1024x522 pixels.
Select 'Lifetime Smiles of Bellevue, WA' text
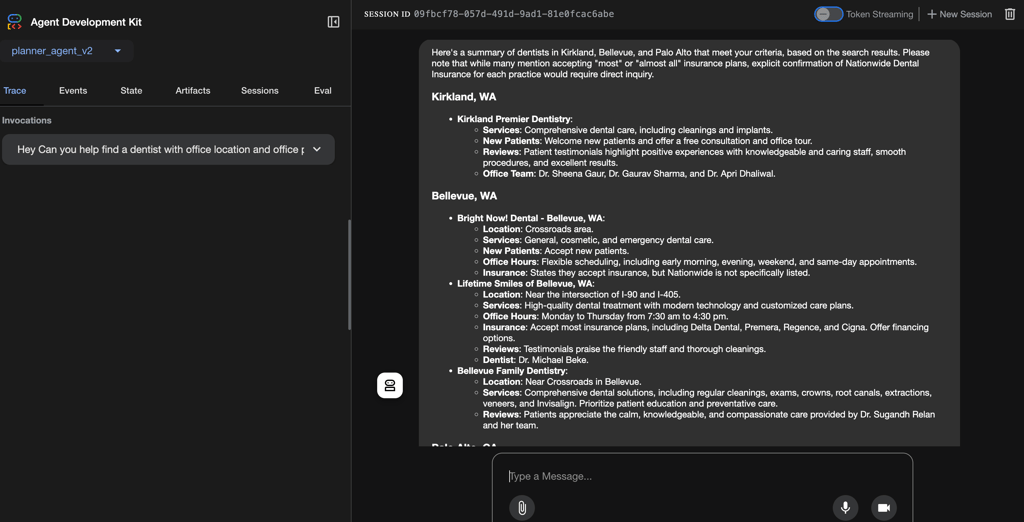coord(524,284)
